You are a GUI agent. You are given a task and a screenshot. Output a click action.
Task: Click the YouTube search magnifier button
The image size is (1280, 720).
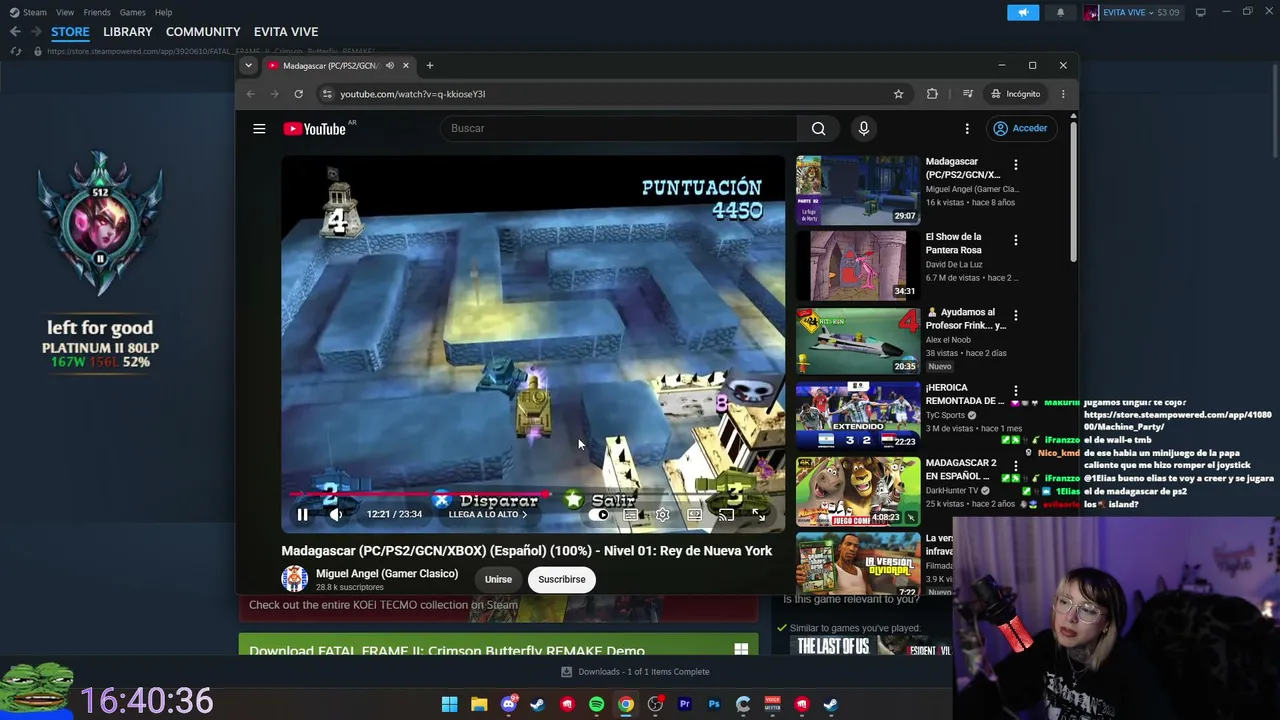(x=818, y=128)
